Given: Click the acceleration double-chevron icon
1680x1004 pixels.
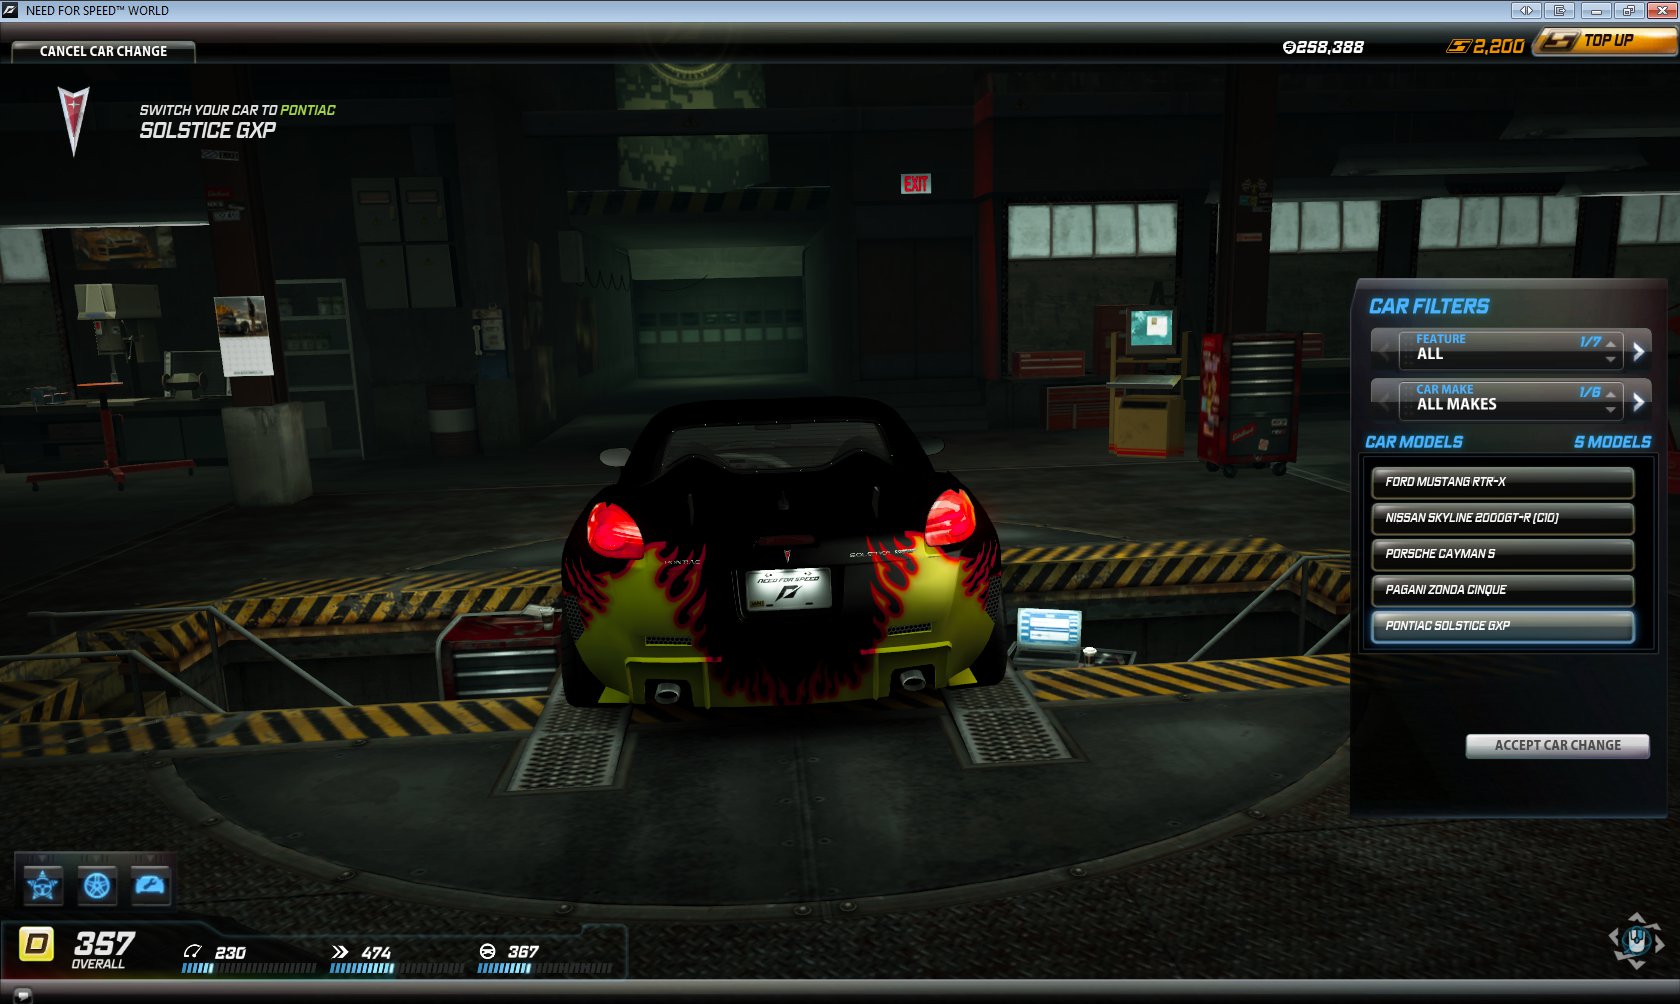Looking at the screenshot, I should coord(340,951).
